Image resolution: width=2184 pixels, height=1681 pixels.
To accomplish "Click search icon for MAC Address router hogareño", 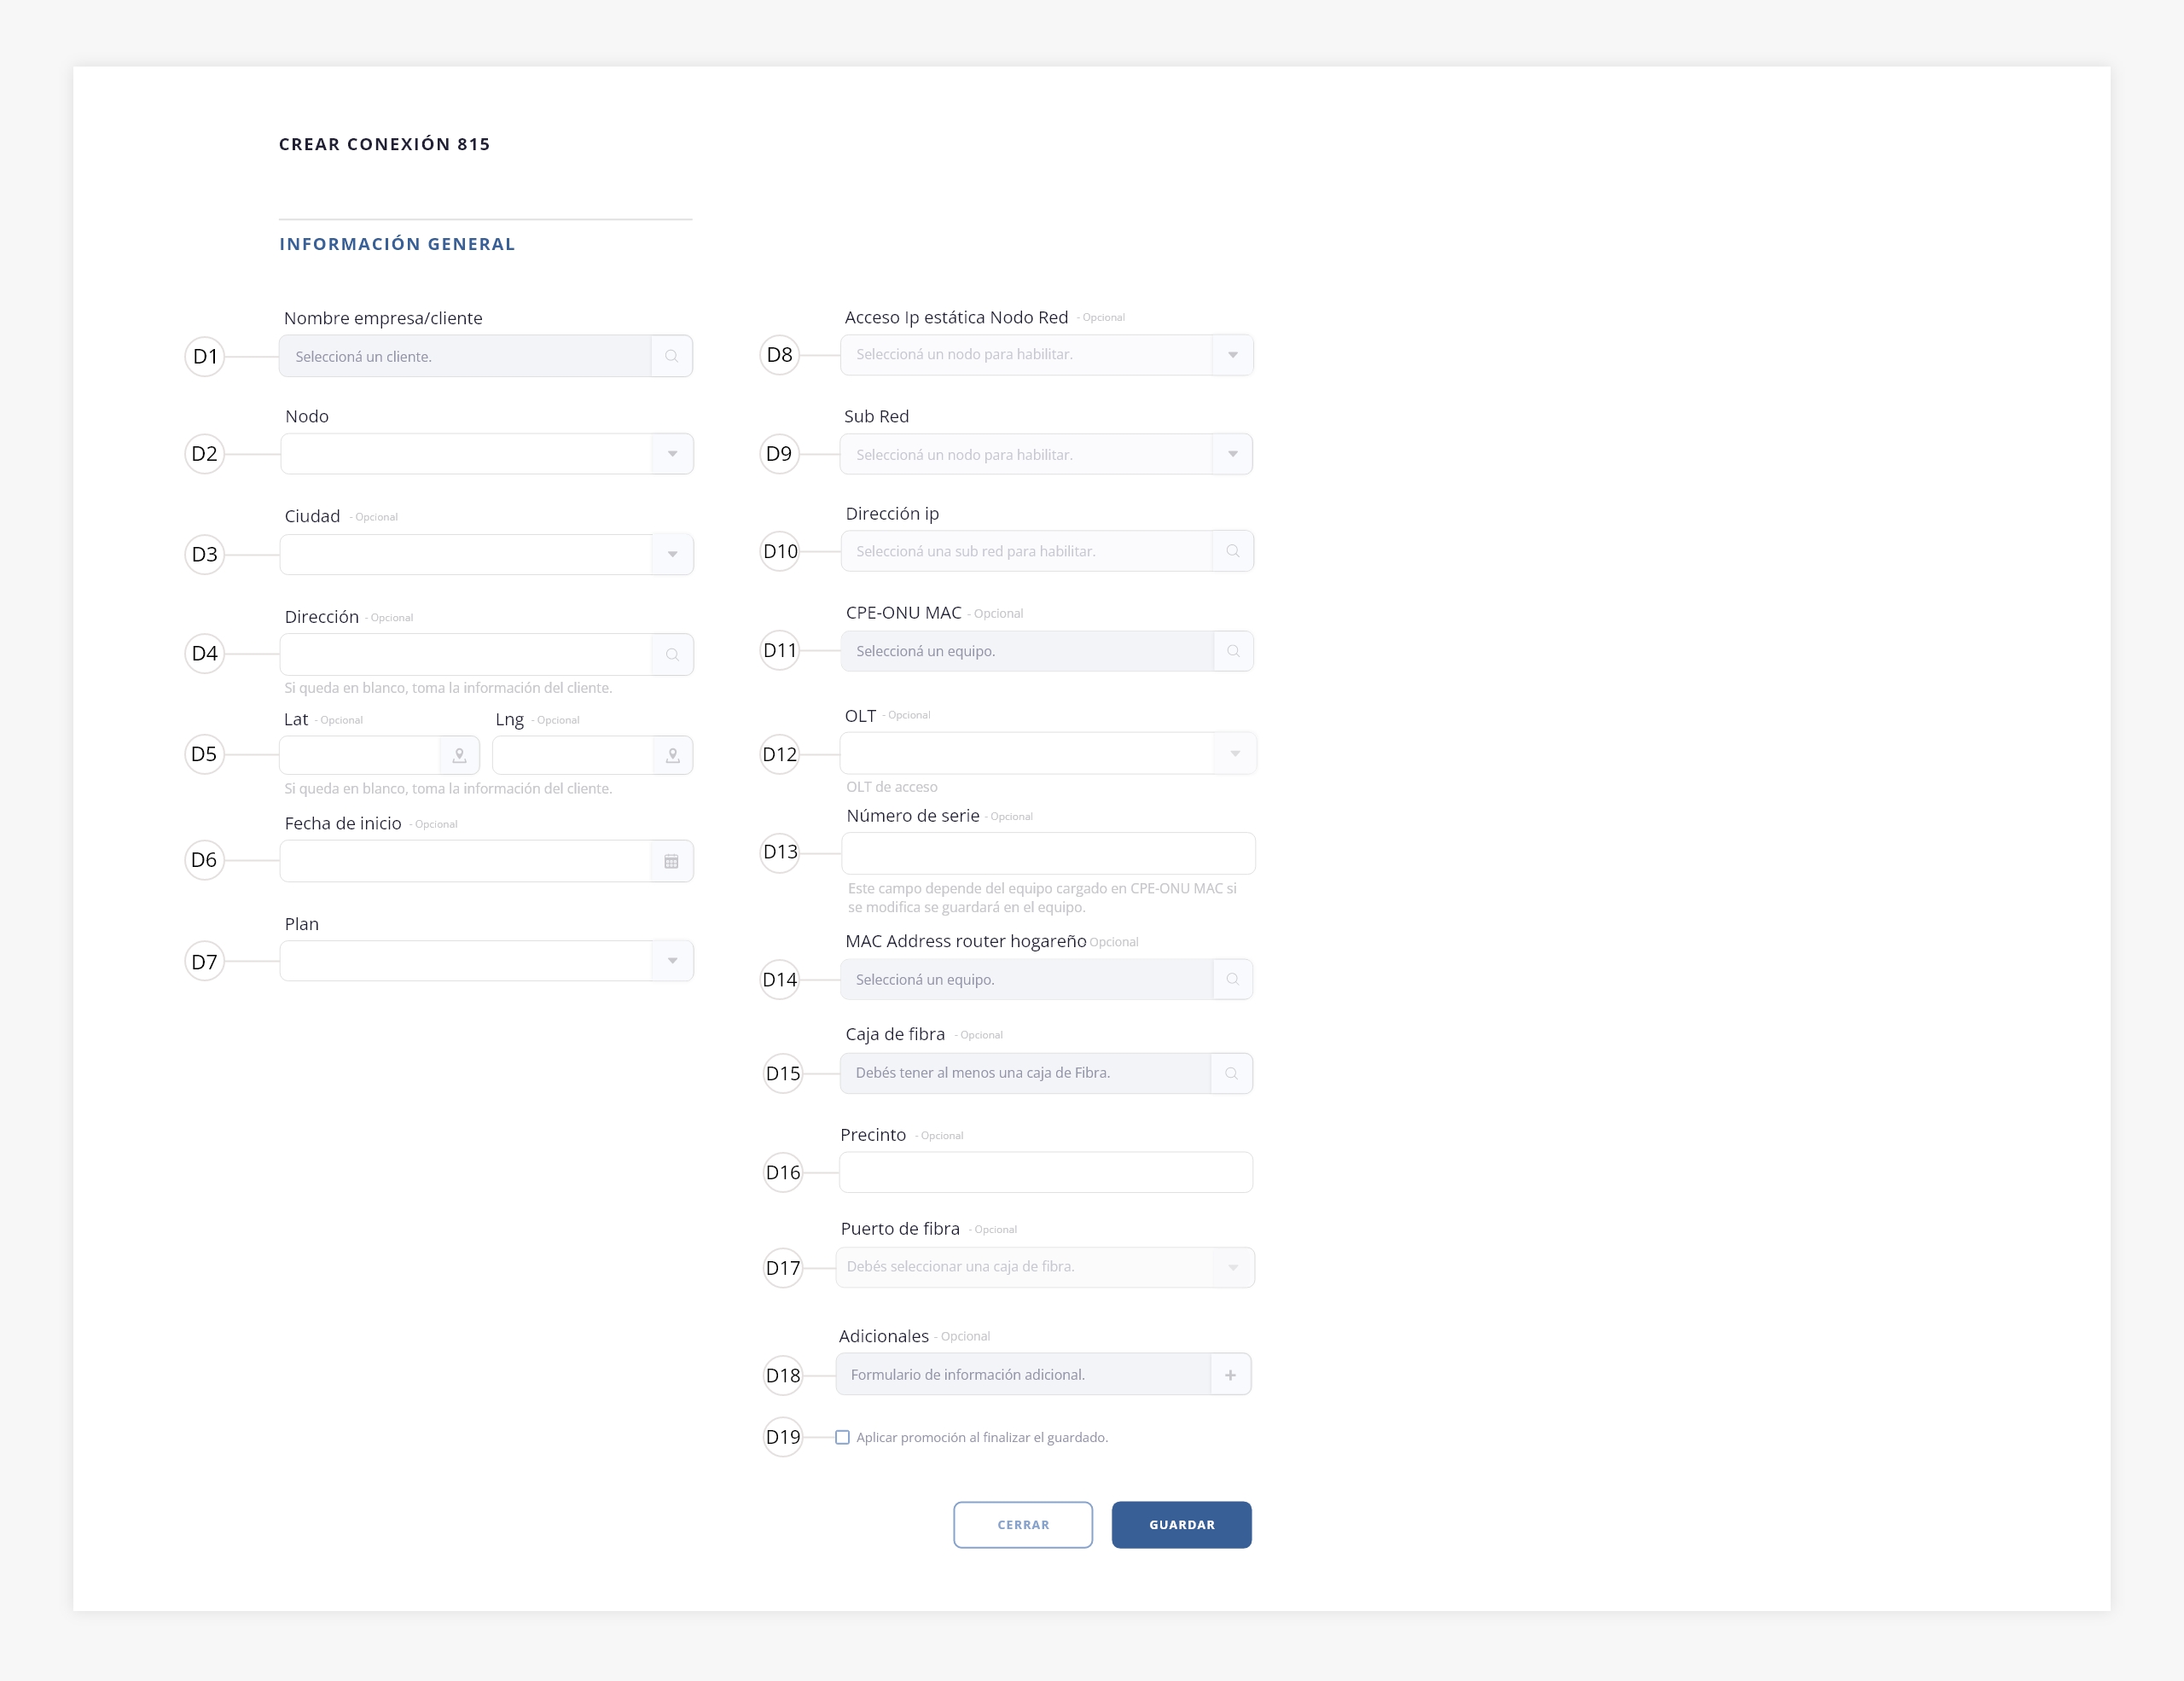I will (x=1232, y=979).
